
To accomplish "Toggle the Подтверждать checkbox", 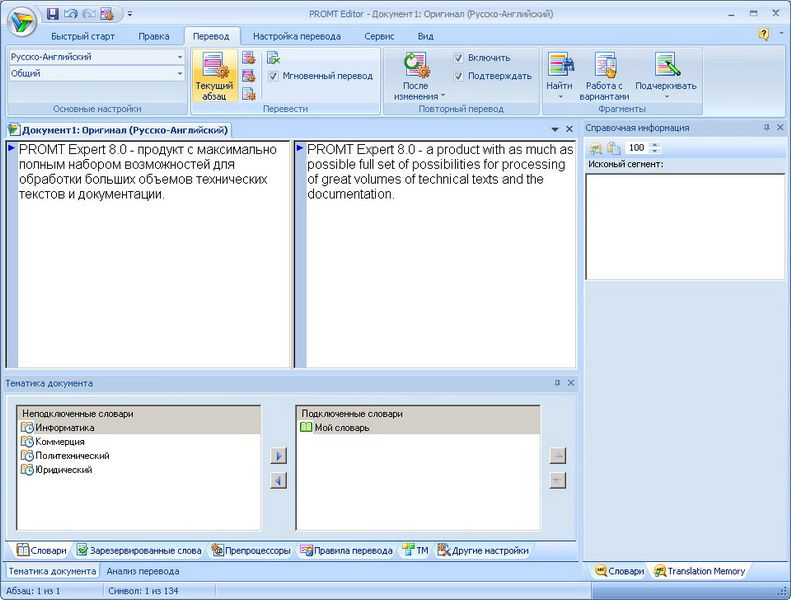I will tap(458, 76).
